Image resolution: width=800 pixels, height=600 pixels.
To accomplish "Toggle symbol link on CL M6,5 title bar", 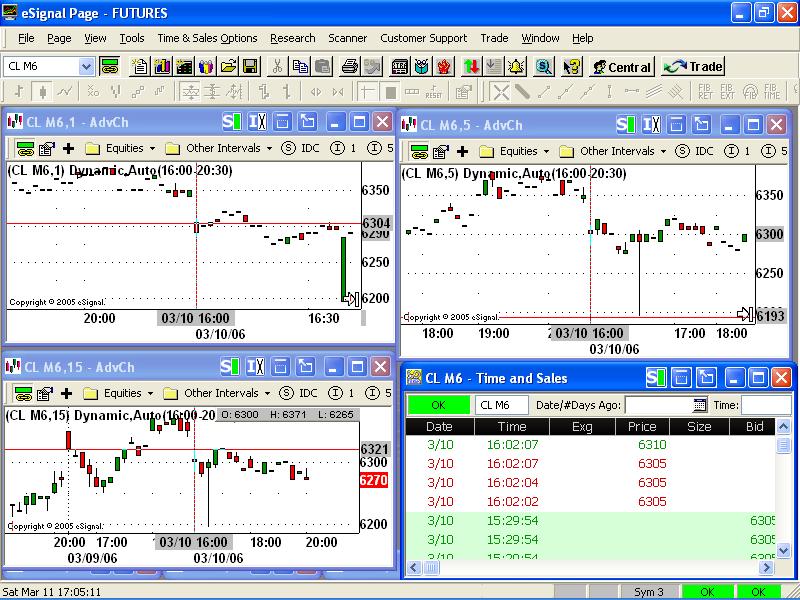I will [627, 124].
